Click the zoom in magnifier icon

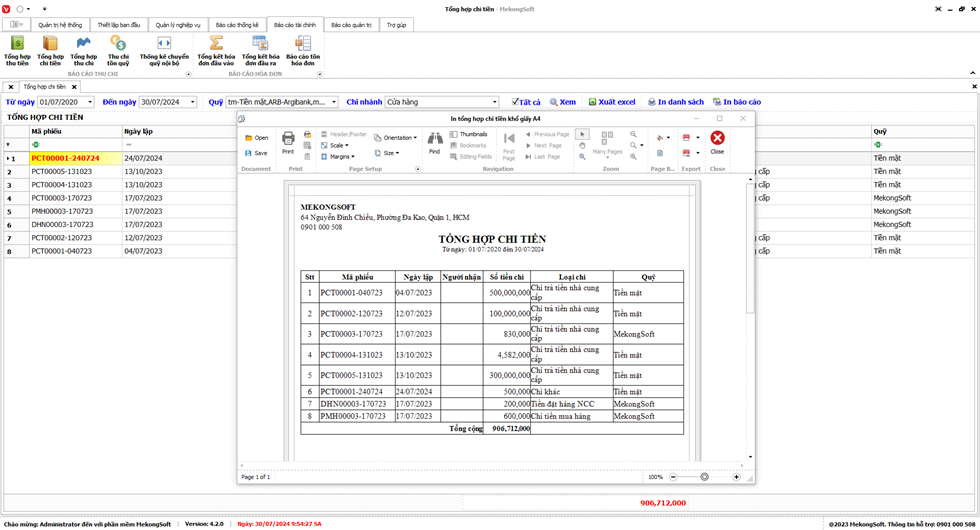[633, 157]
